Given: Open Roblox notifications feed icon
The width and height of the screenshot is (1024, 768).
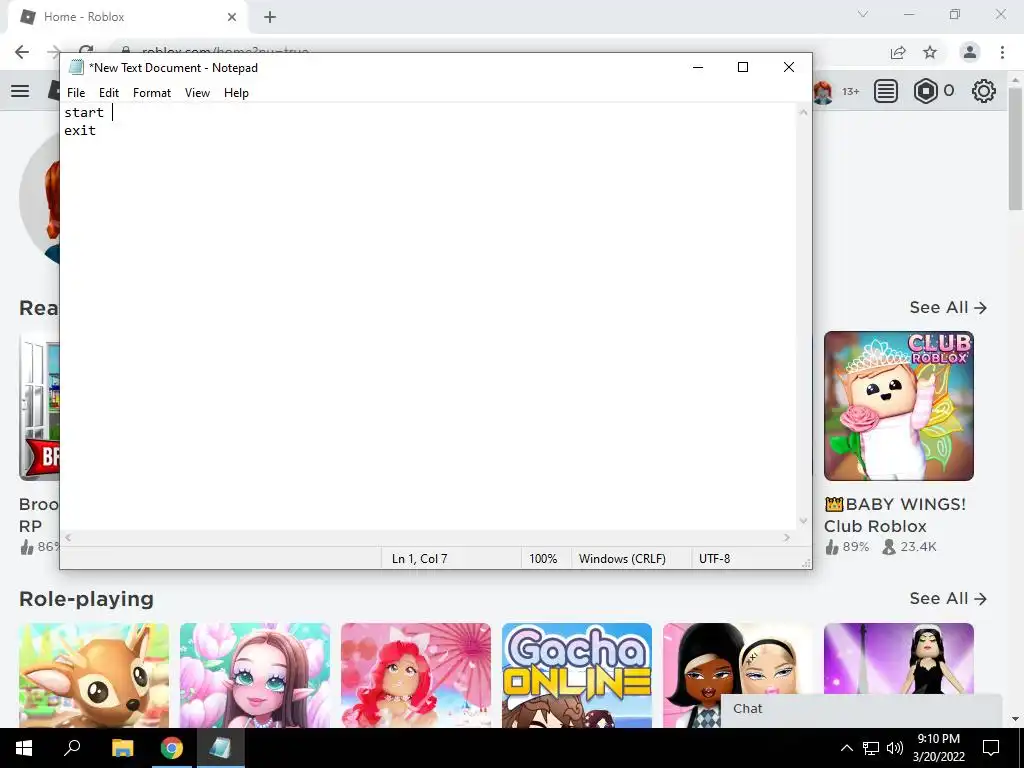Looking at the screenshot, I should click(x=886, y=91).
